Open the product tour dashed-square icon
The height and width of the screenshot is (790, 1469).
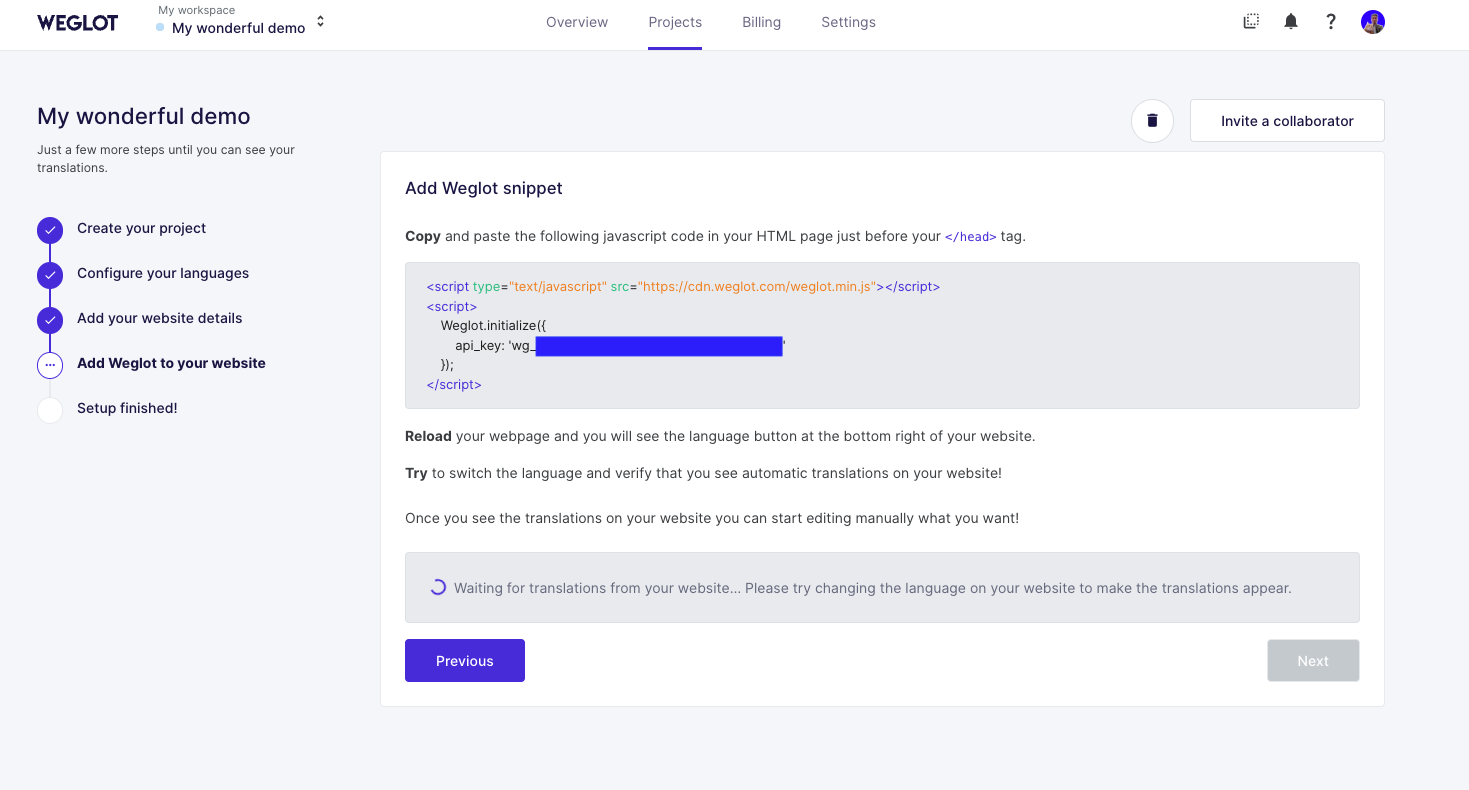(x=1250, y=21)
